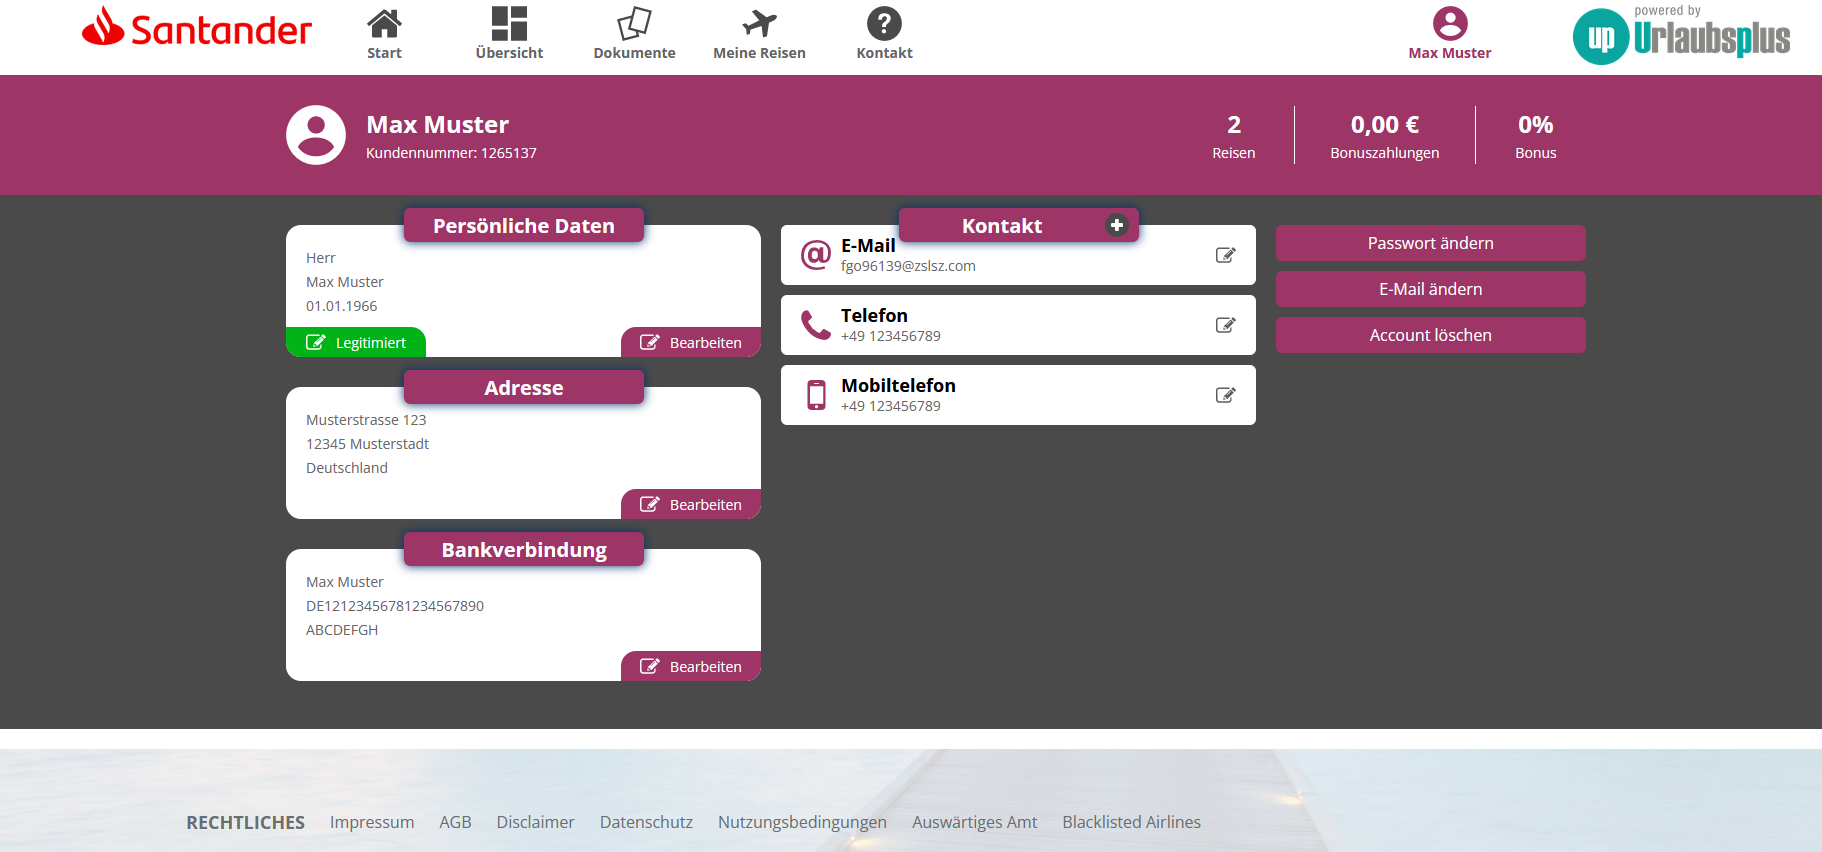Click the mobile phone icon

pos(816,395)
